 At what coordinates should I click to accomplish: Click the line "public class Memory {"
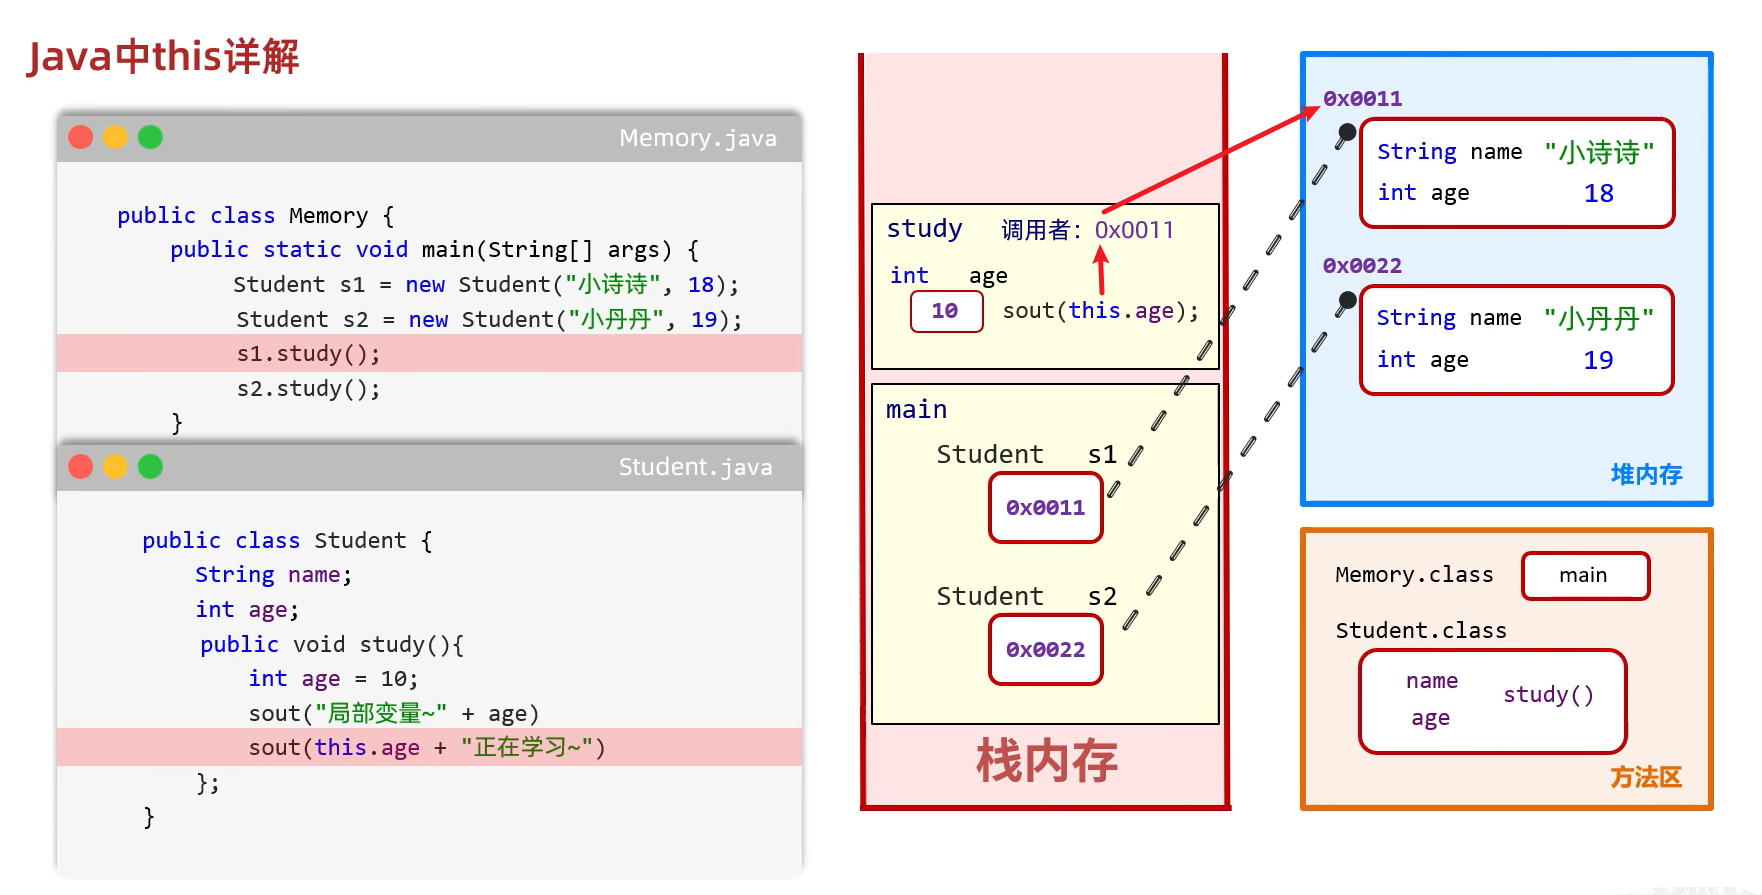coord(255,216)
